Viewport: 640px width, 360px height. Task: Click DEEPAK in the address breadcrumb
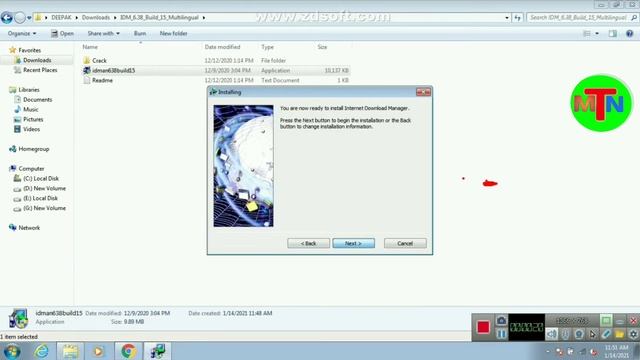click(61, 18)
